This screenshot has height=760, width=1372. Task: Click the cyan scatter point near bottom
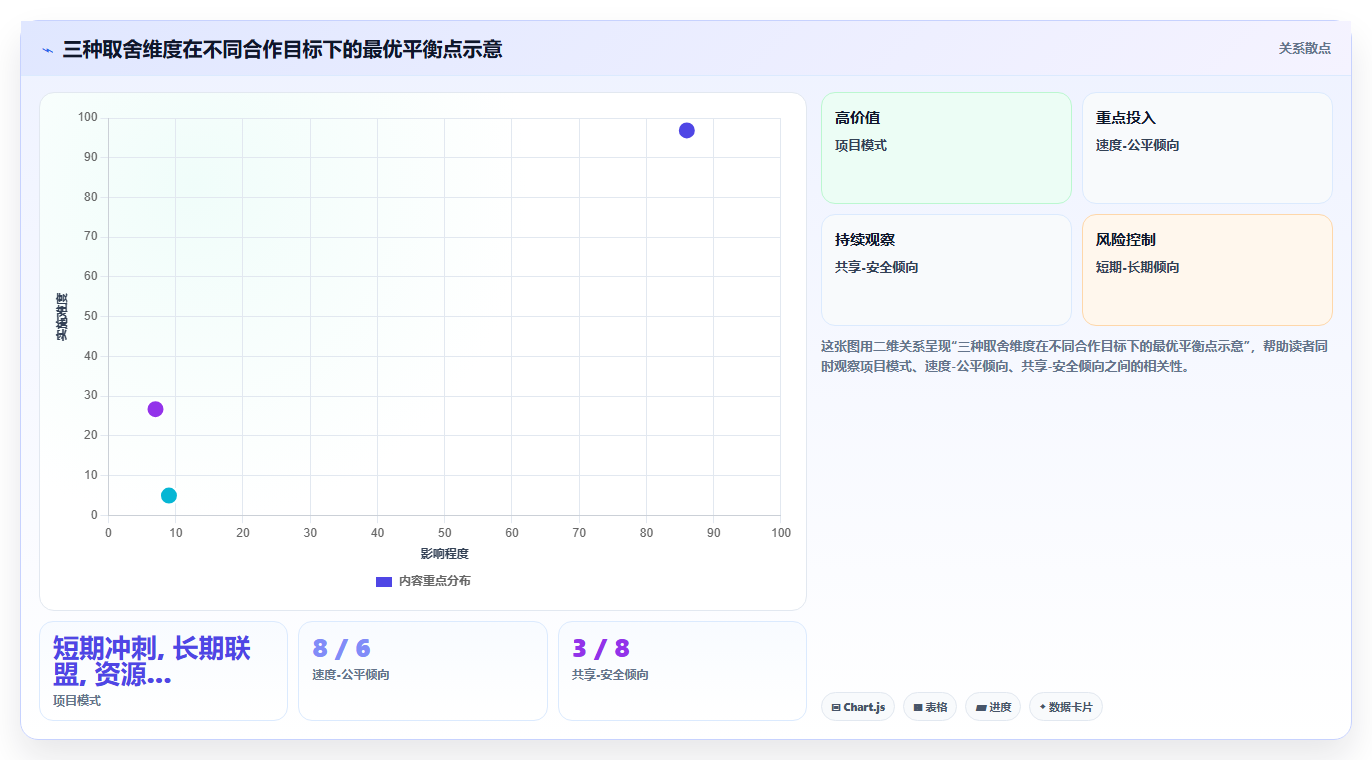tap(169, 496)
